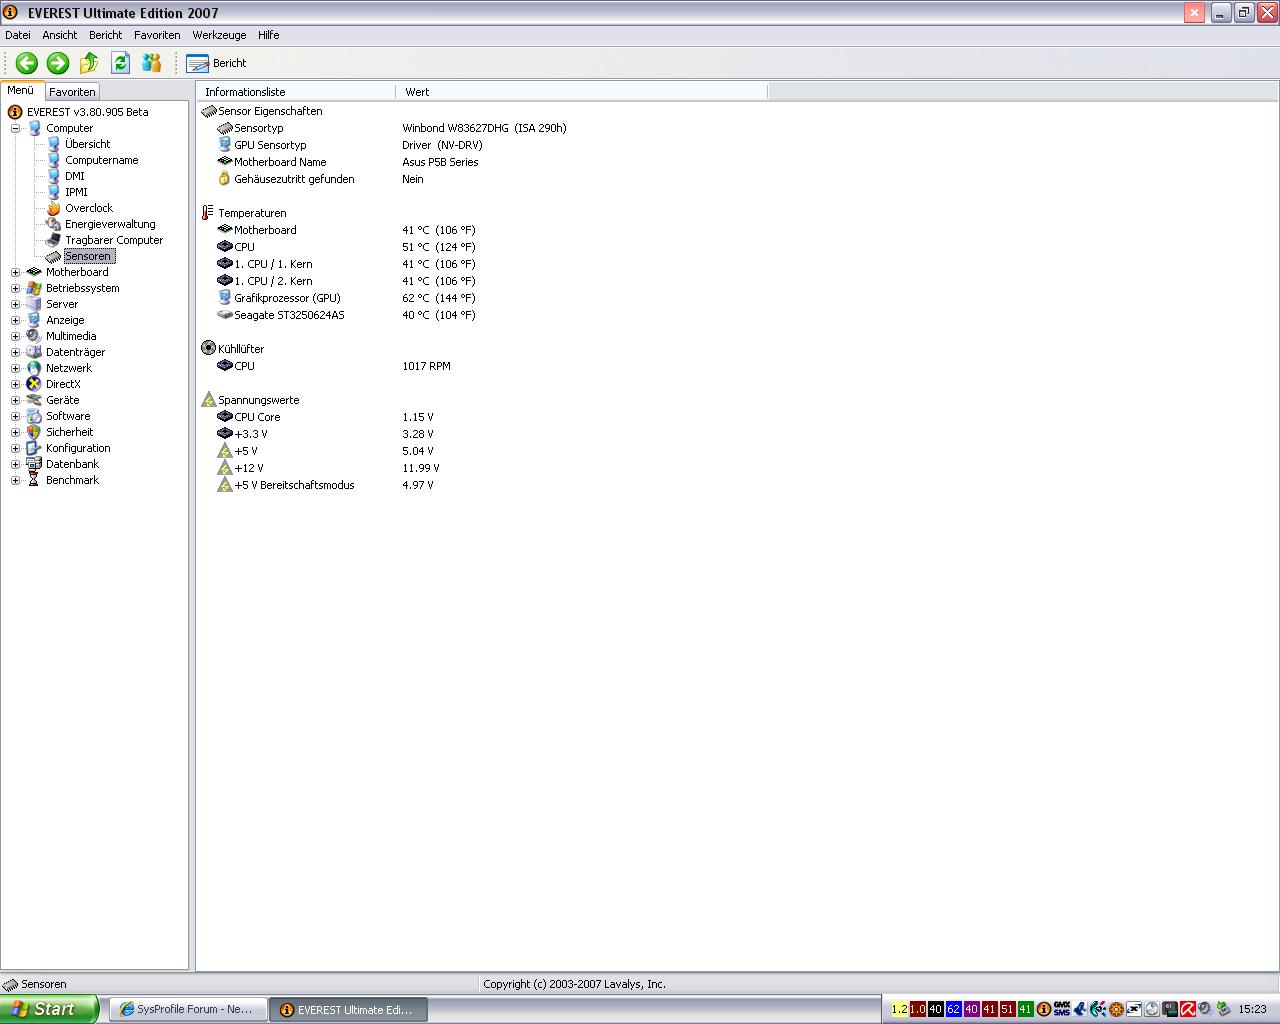
Task: Click the Overclock flame icon
Action: coord(53,208)
